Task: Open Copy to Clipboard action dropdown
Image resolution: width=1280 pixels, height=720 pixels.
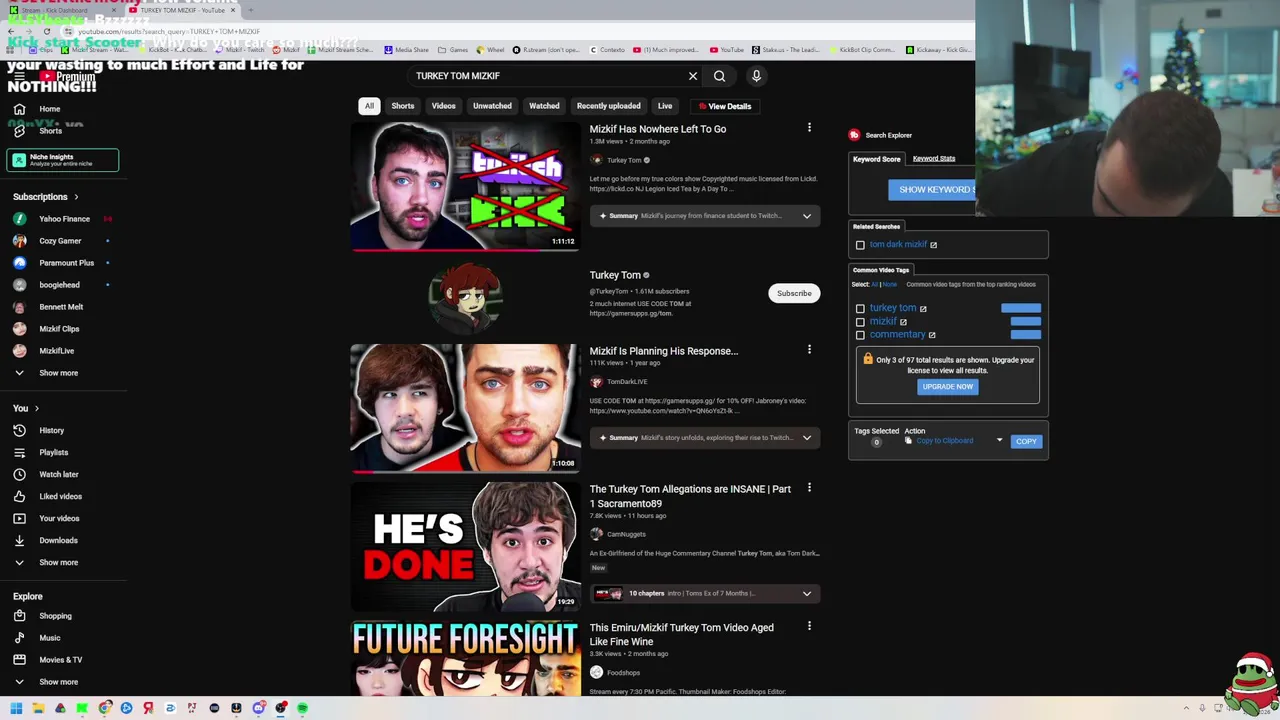Action: 954,441
